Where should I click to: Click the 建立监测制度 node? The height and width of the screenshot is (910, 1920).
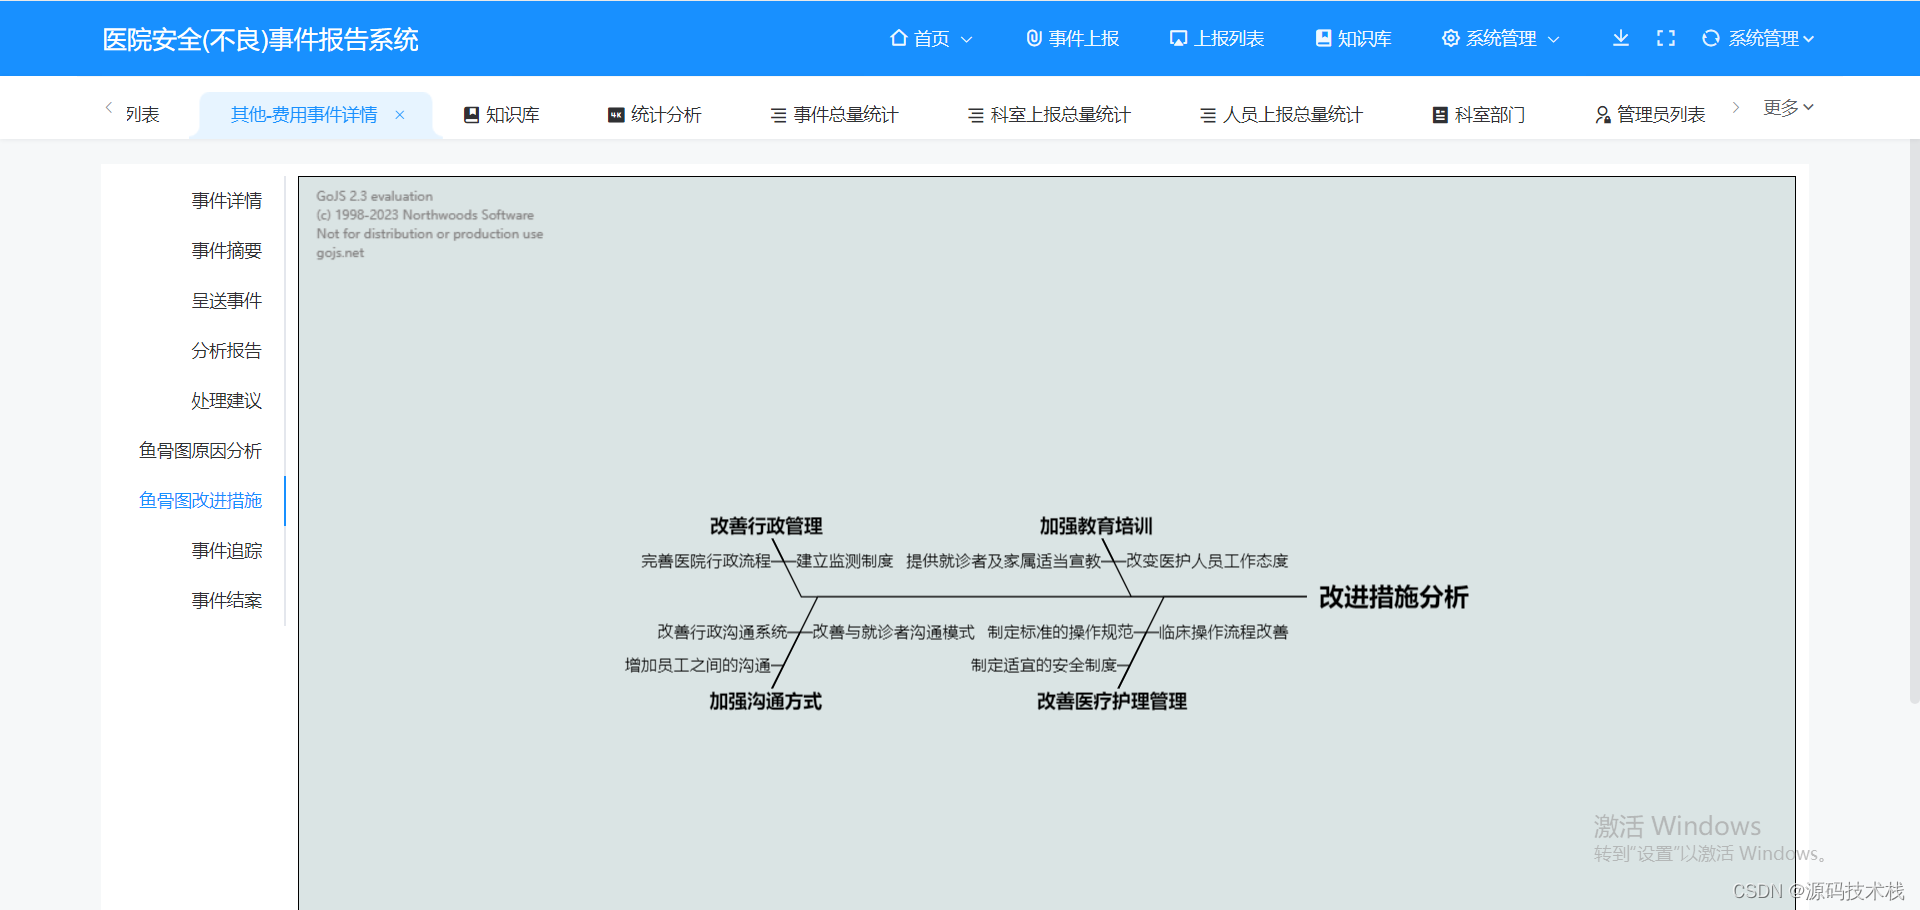pos(845,561)
